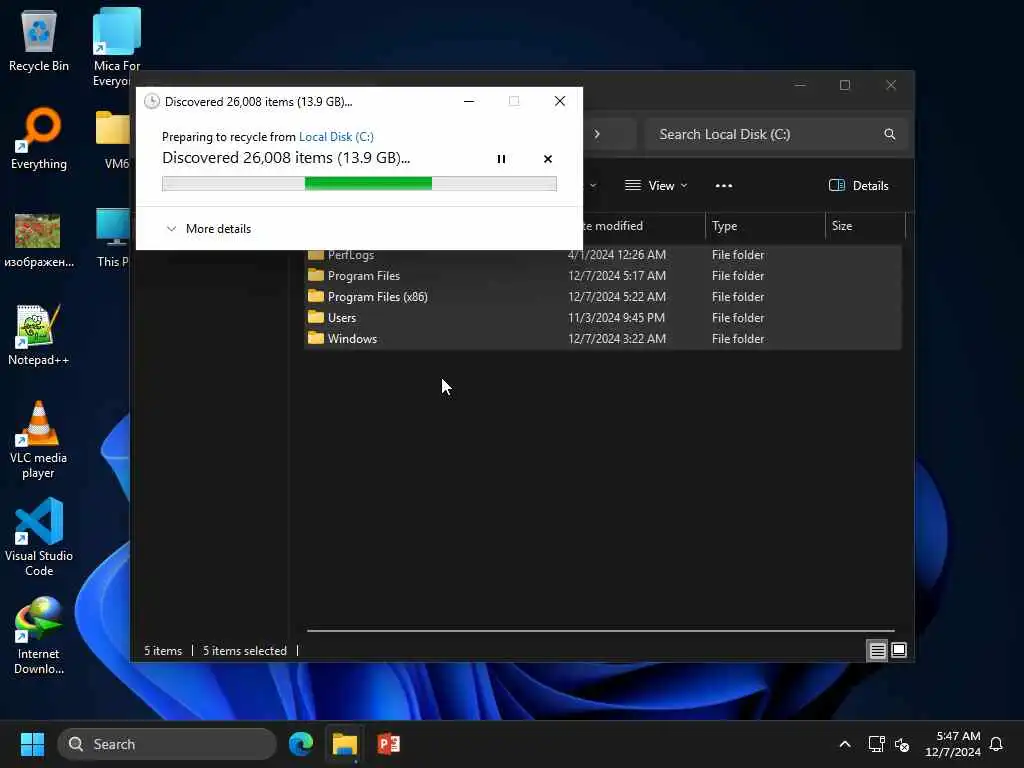This screenshot has width=1024, height=768.
Task: Click date 12/7/2024 3:22 AM cell
Action: (616, 338)
